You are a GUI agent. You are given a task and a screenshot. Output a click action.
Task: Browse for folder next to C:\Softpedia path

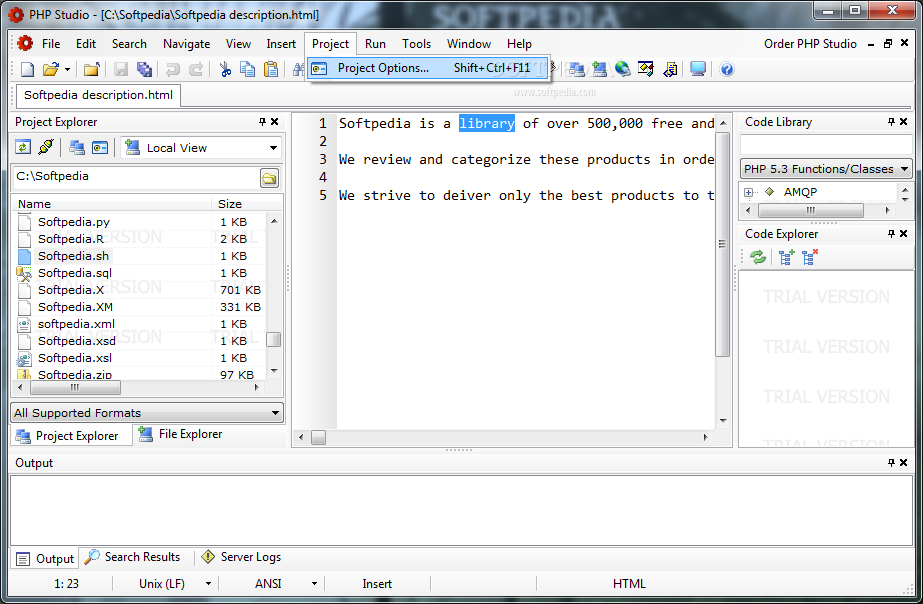click(x=270, y=178)
